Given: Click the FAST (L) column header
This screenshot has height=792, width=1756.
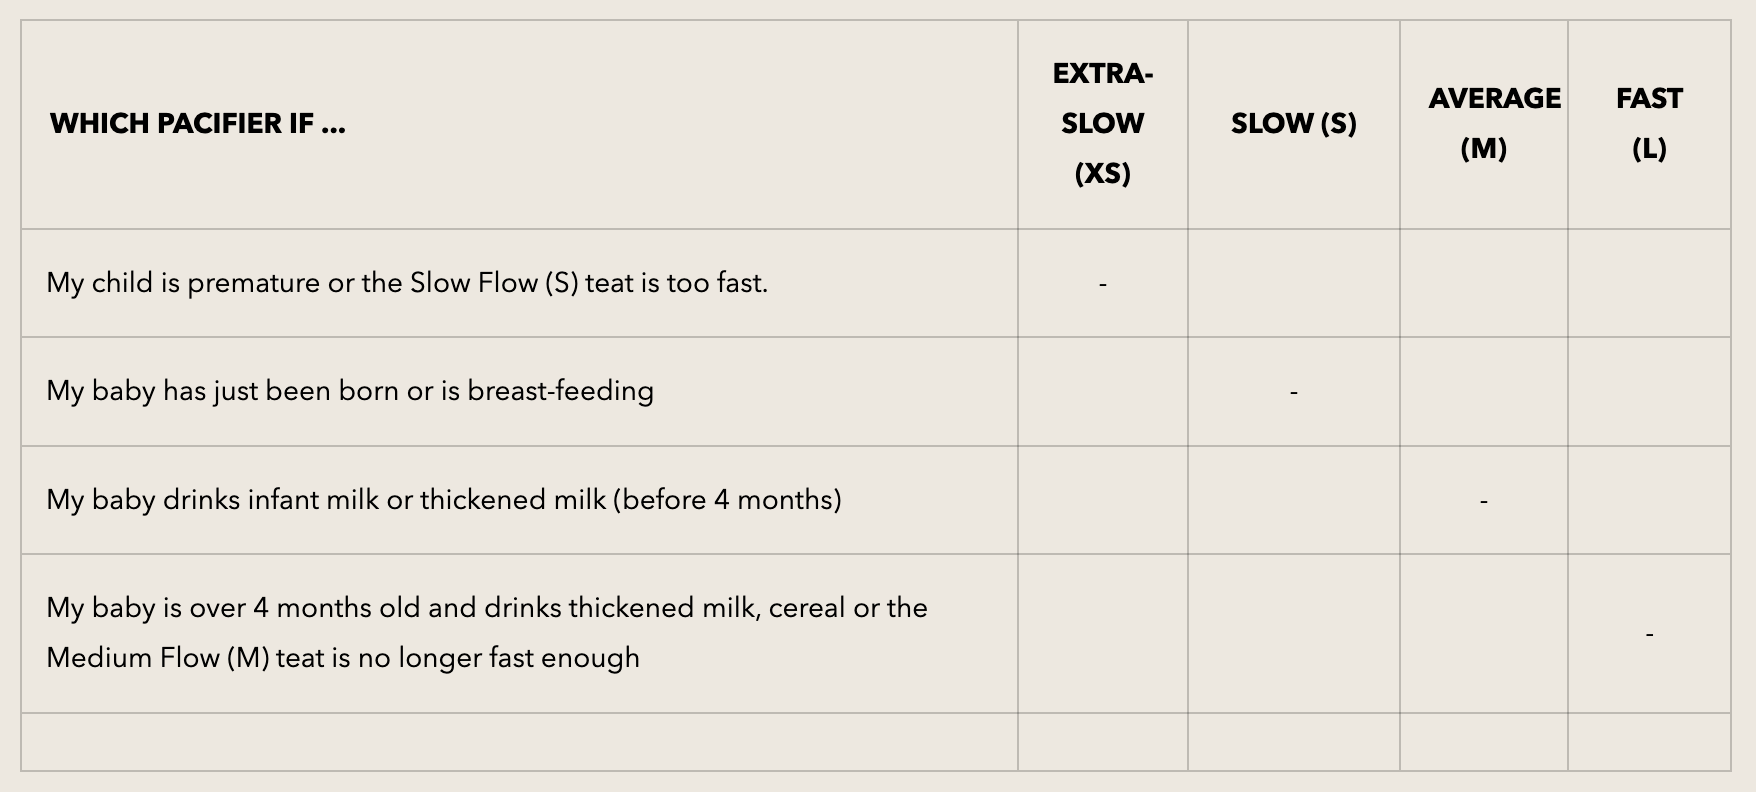Looking at the screenshot, I should [1649, 124].
